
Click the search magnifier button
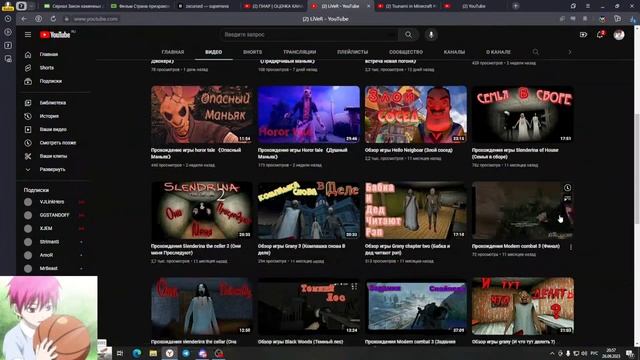pos(408,35)
